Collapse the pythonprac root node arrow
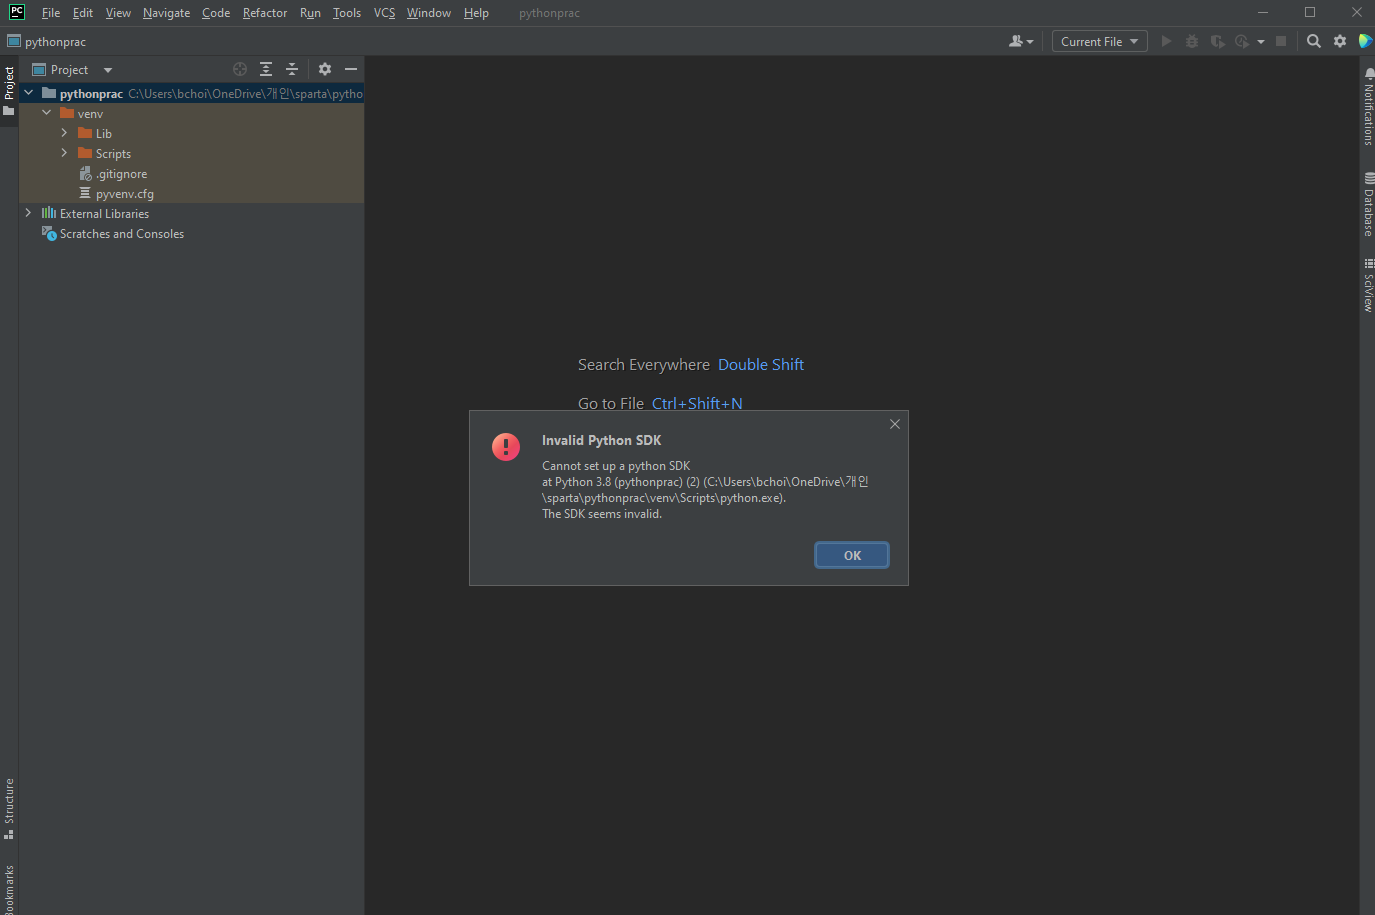The width and height of the screenshot is (1375, 915). point(28,93)
